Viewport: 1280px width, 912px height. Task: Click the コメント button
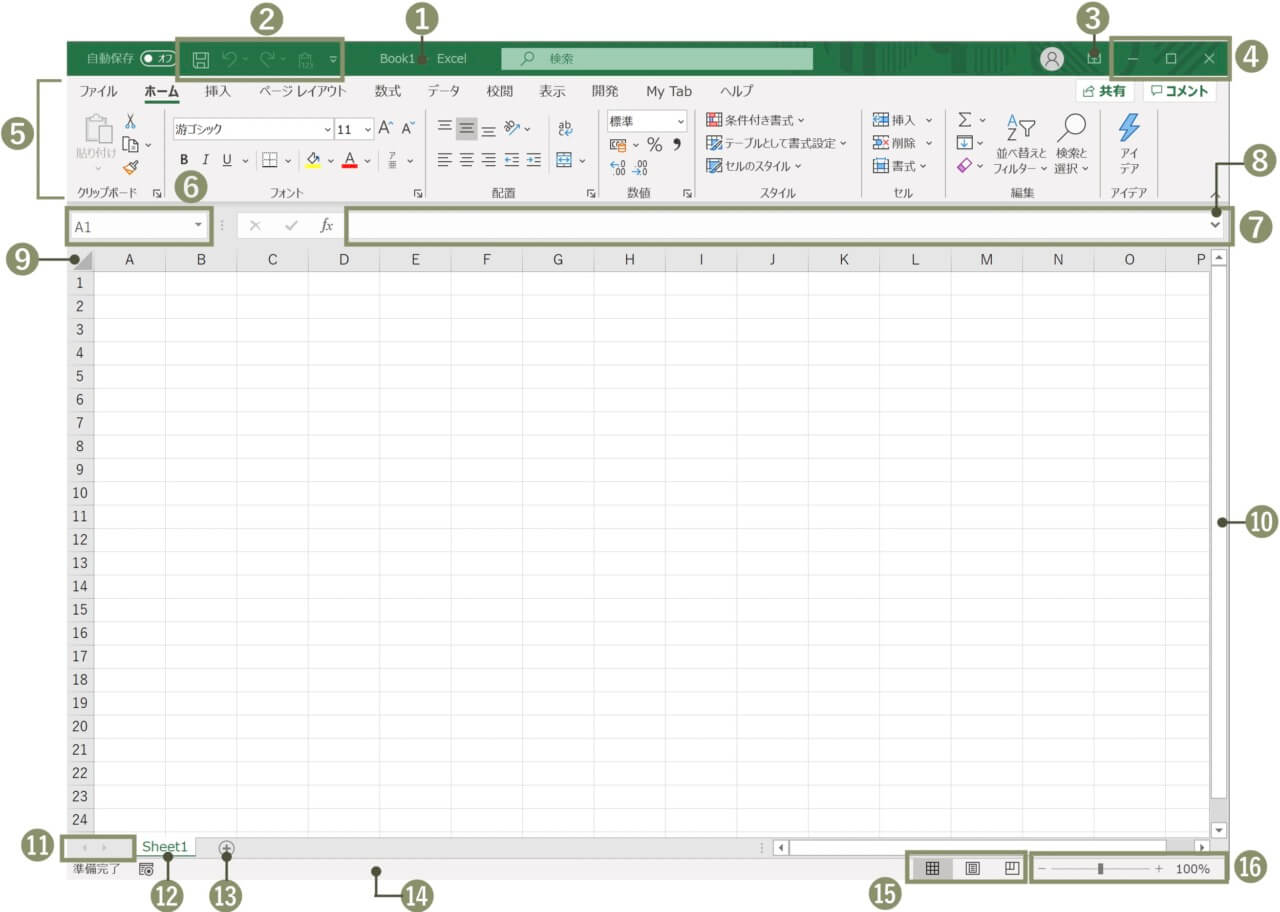coord(1180,91)
